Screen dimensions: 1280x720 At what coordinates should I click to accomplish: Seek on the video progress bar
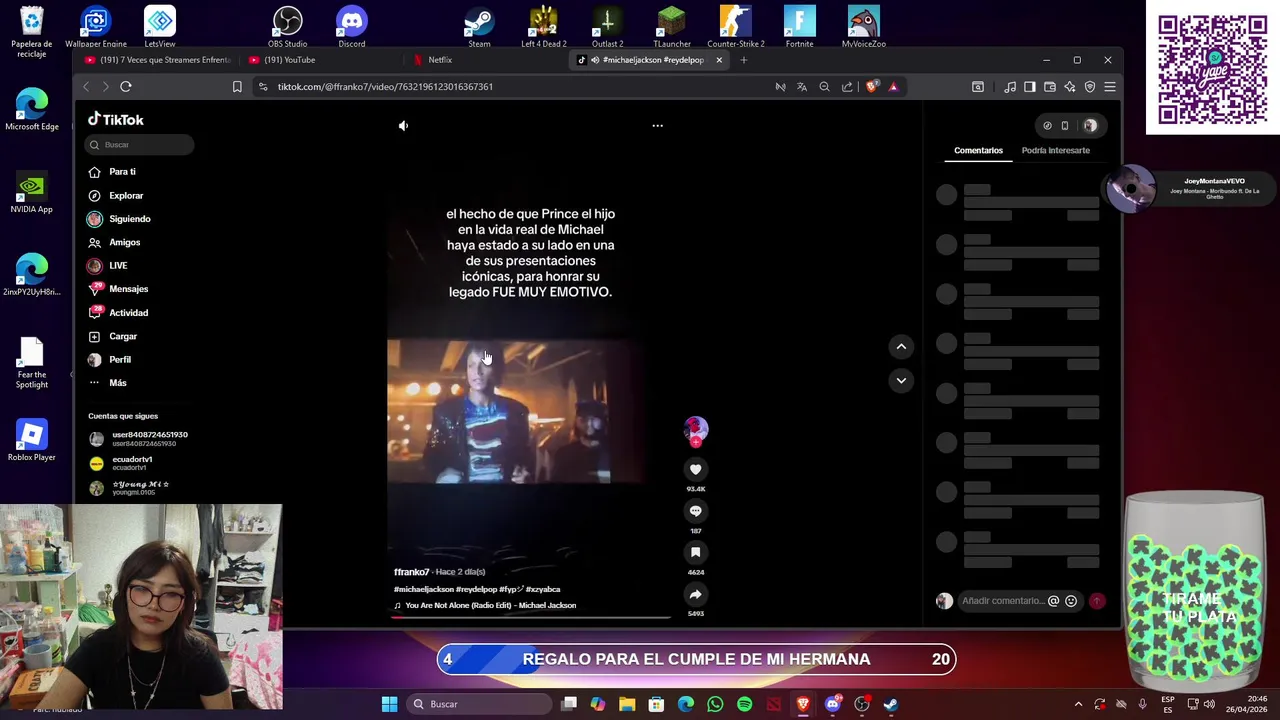coord(530,617)
